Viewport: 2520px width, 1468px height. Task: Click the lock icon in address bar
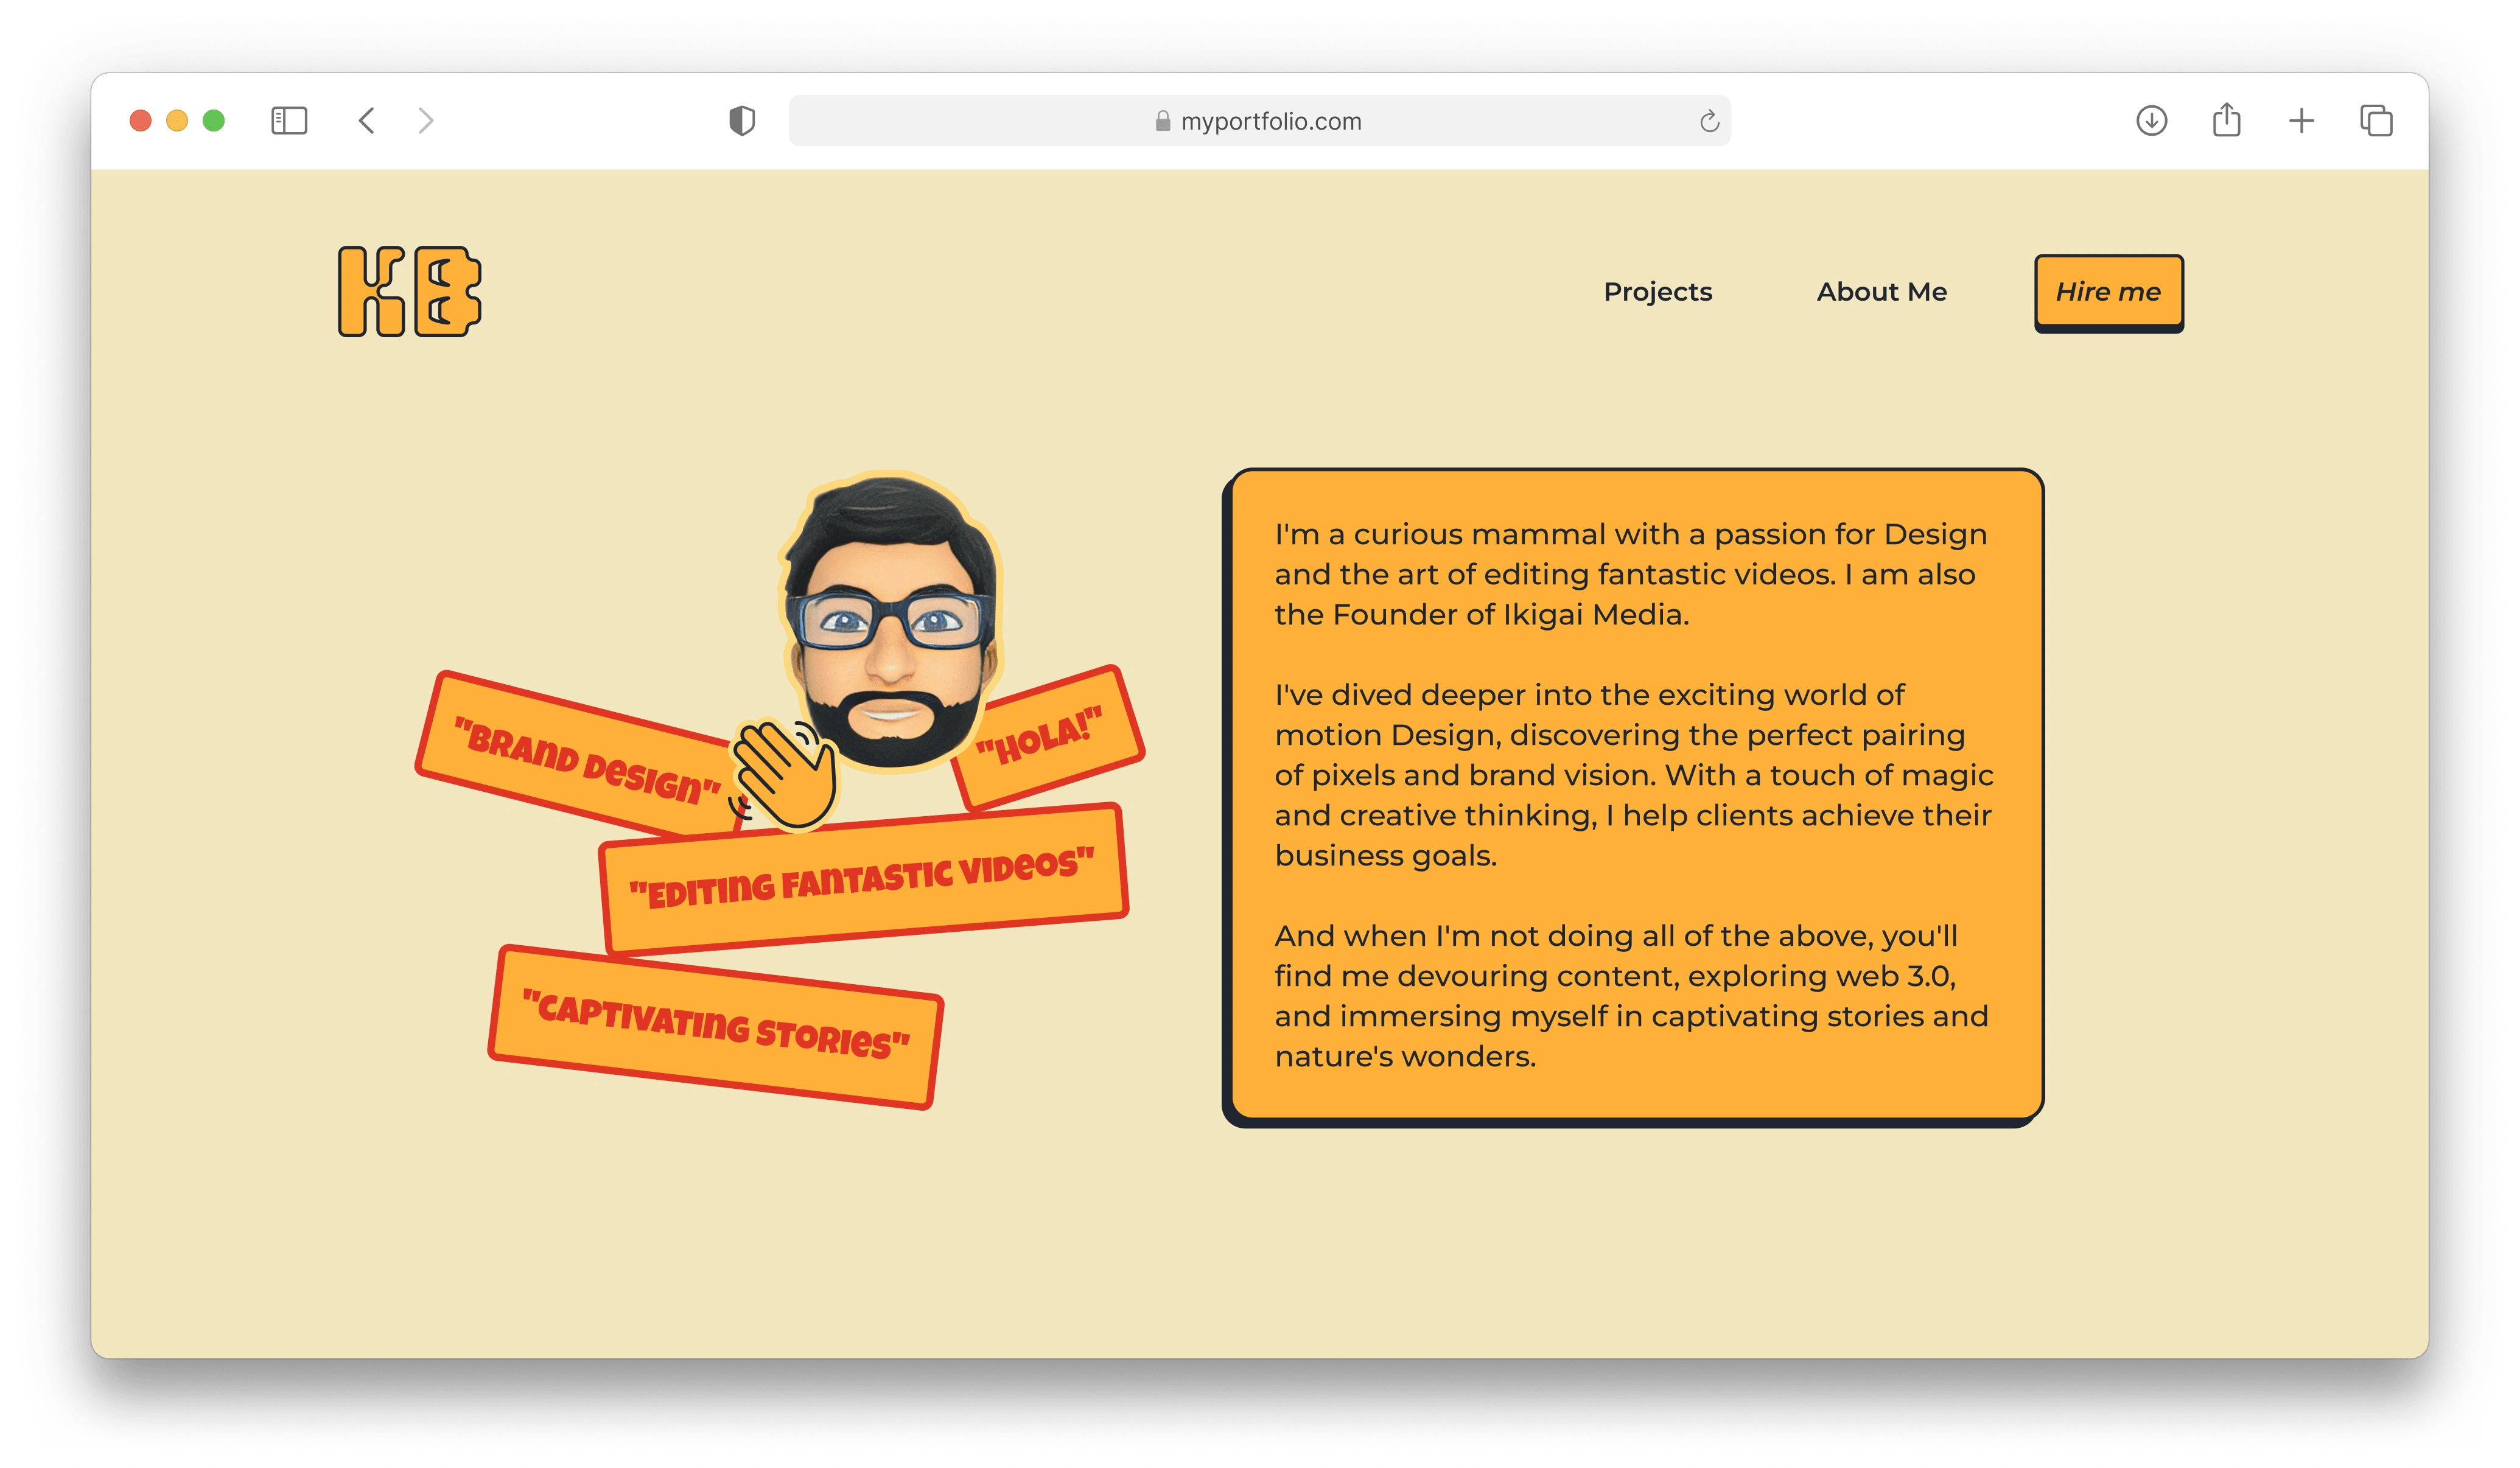click(x=1163, y=121)
